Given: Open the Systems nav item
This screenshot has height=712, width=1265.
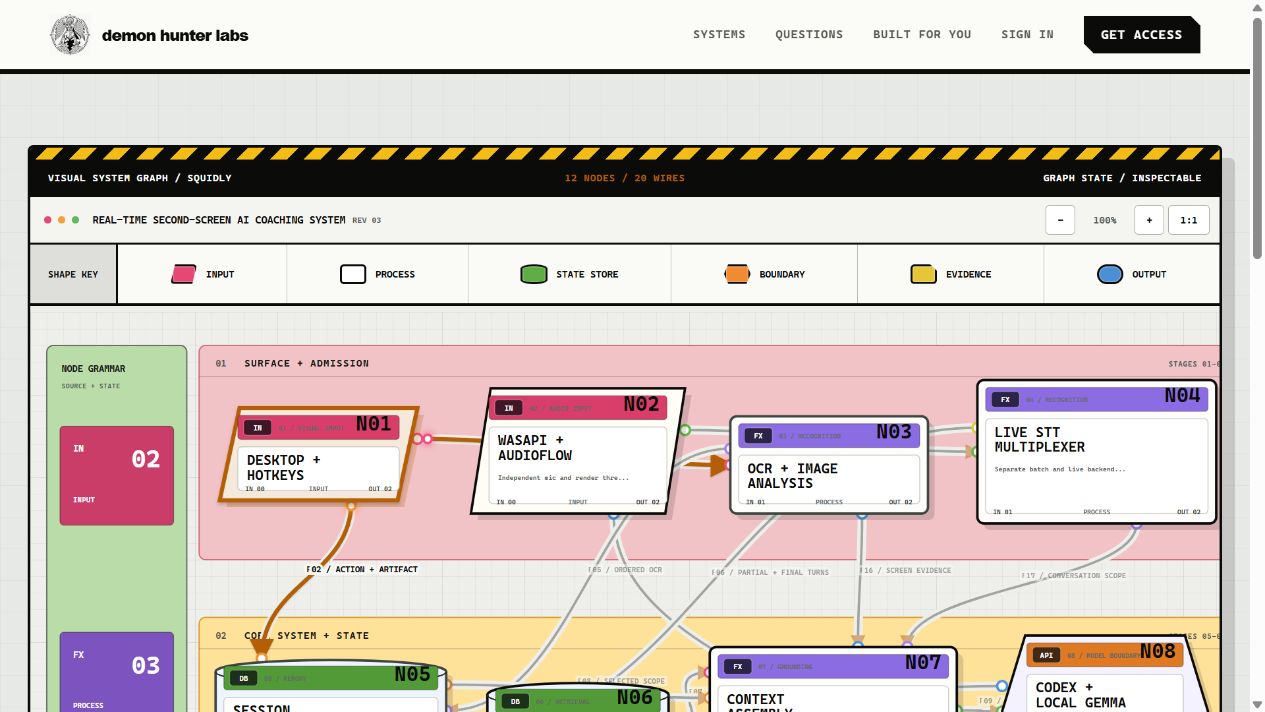Looking at the screenshot, I should pyautogui.click(x=719, y=34).
